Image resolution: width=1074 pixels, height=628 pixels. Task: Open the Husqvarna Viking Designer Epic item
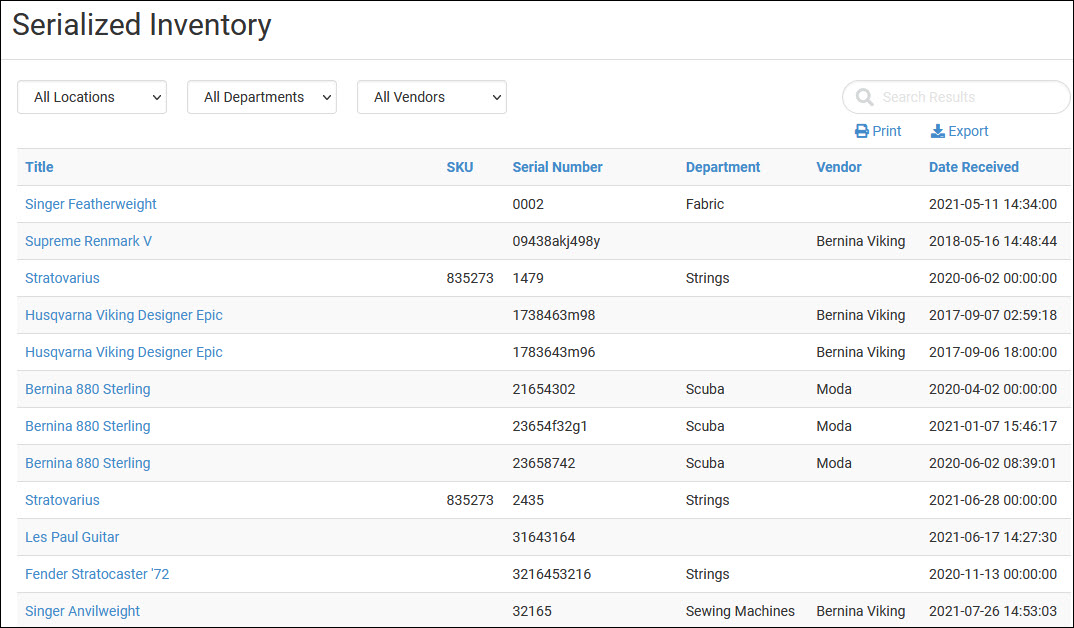(123, 315)
